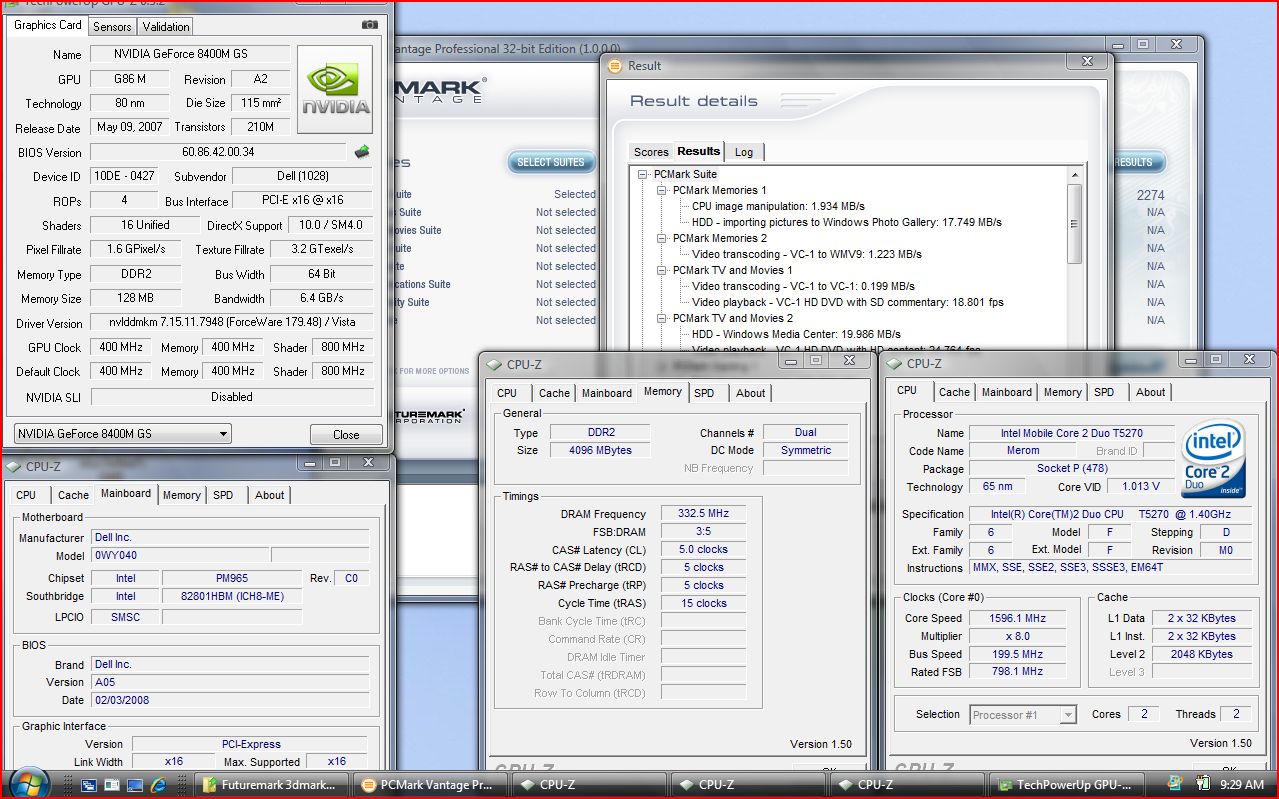Viewport: 1279px width, 799px height.
Task: Switch to the Sensors tab in GPU-Z
Action: coord(111,26)
